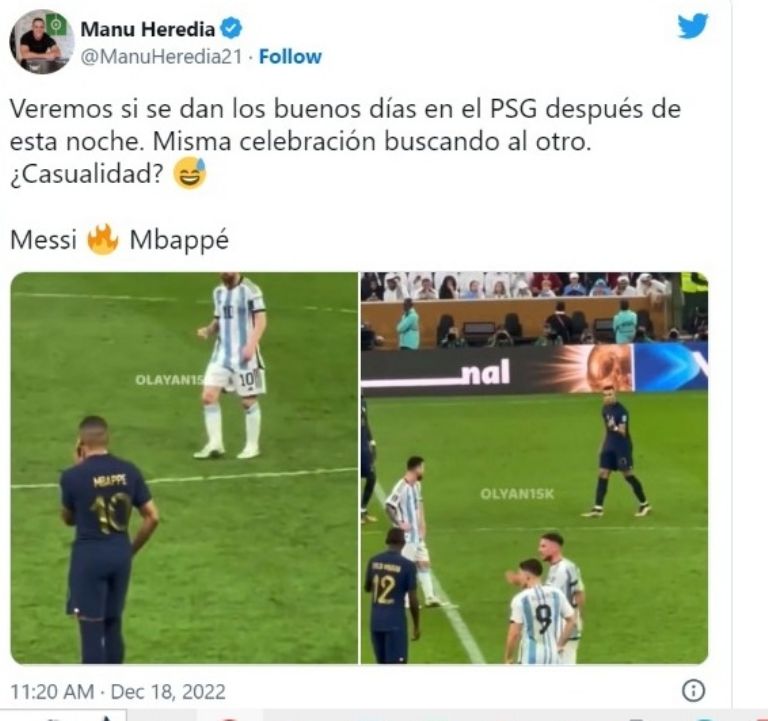Open the tweet info icon
This screenshot has width=768, height=721.
click(x=693, y=691)
